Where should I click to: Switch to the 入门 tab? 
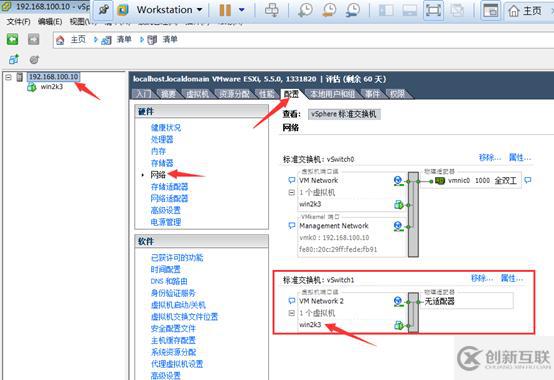pos(143,94)
